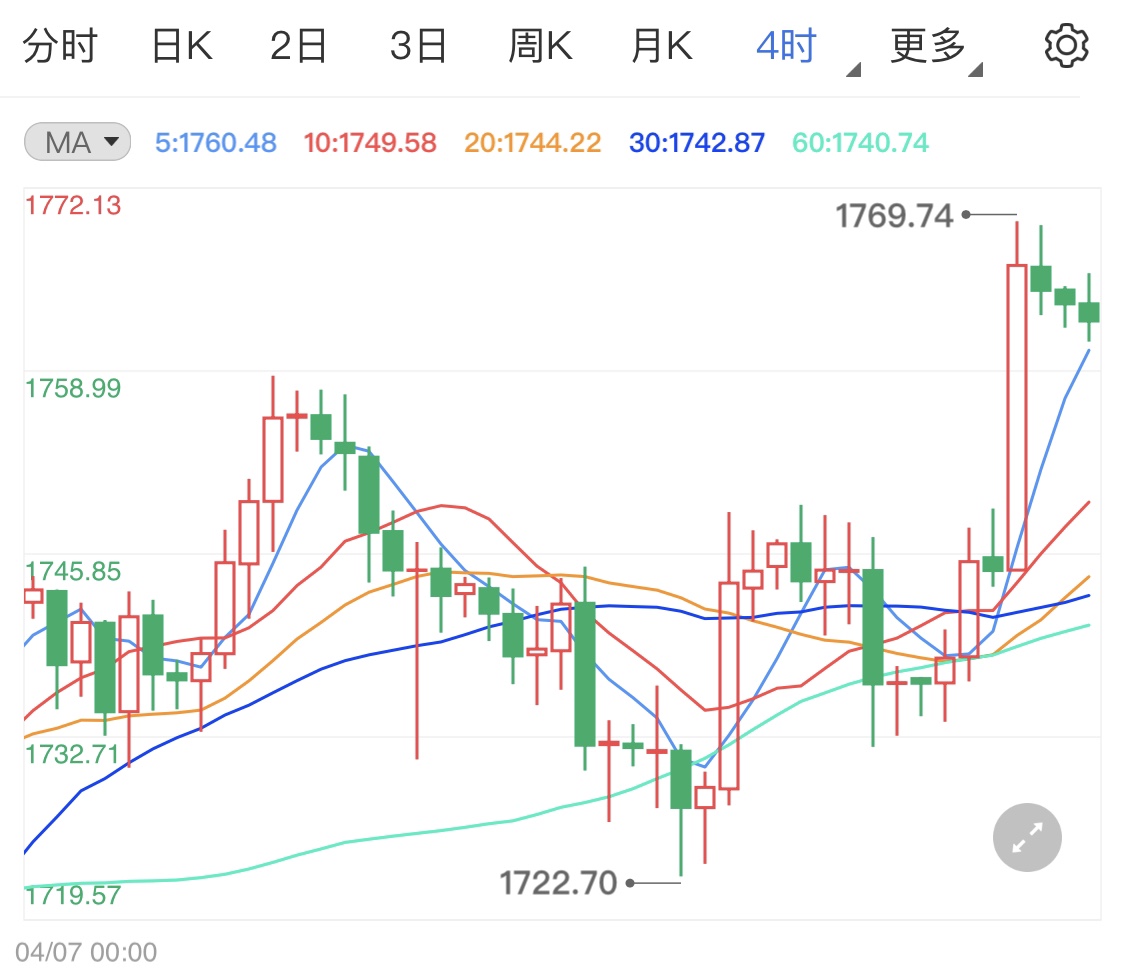Click the MA30 value 30:1742.87

click(x=697, y=143)
